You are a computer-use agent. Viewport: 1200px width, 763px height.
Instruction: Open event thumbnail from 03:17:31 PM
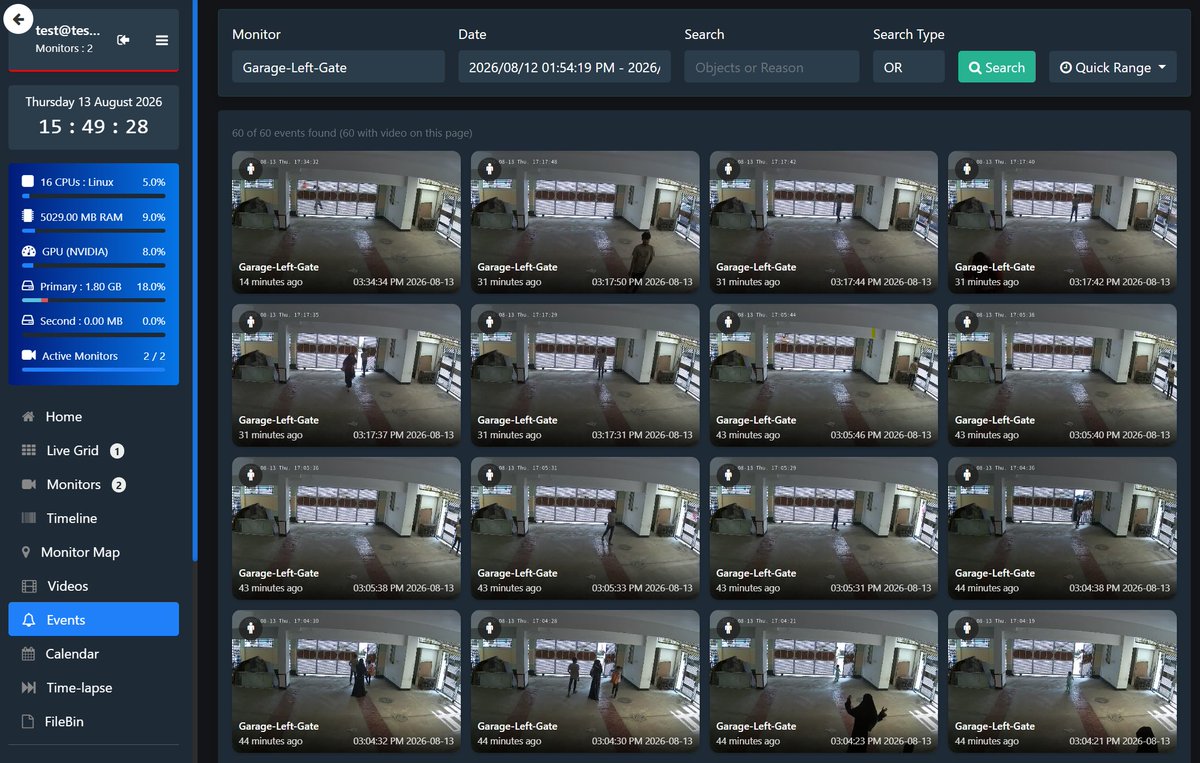pos(585,375)
